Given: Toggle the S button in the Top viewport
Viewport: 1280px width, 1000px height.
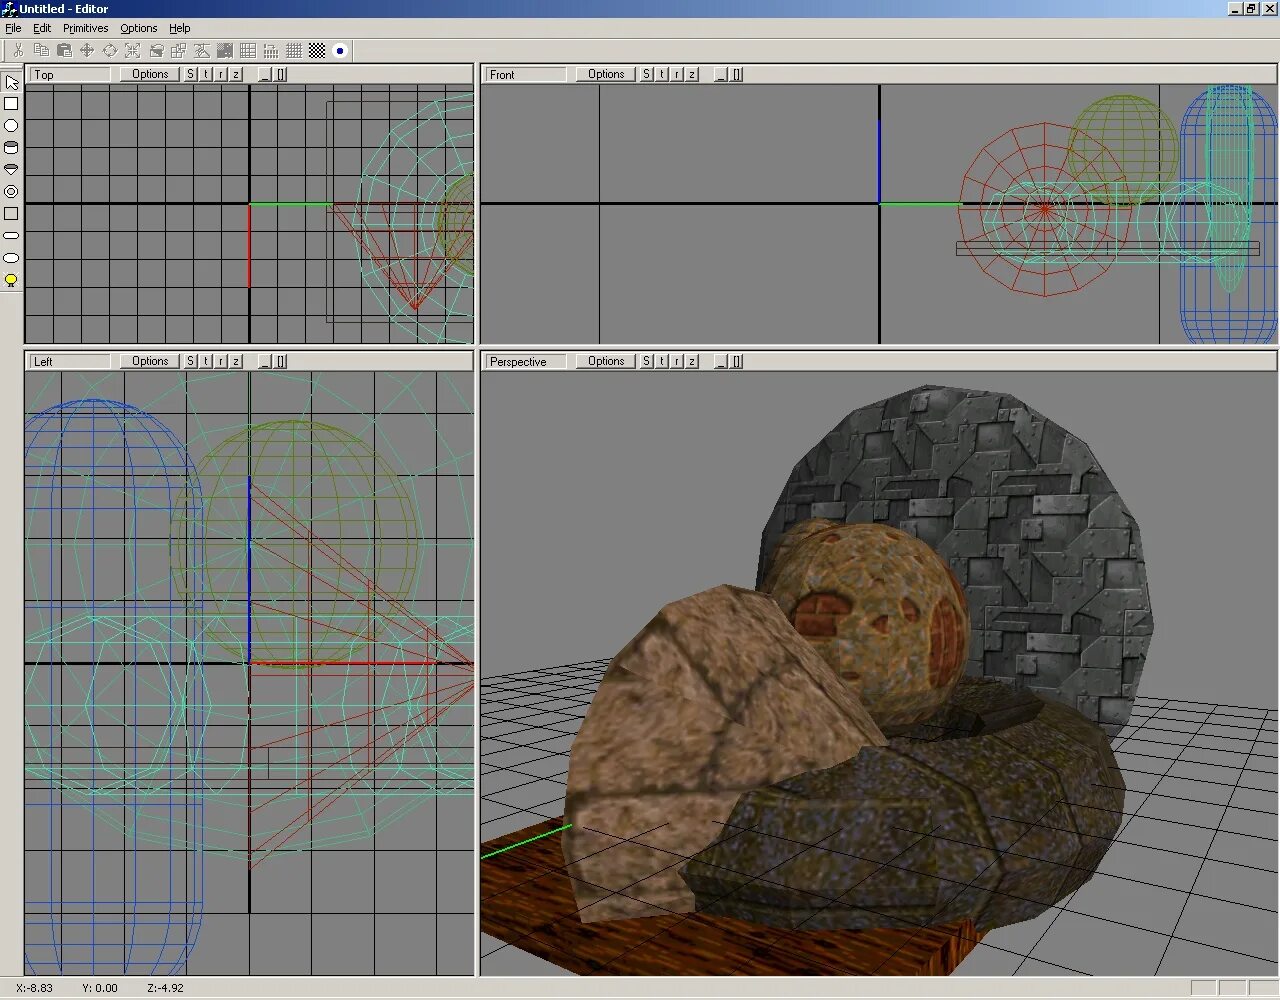Looking at the screenshot, I should [189, 73].
